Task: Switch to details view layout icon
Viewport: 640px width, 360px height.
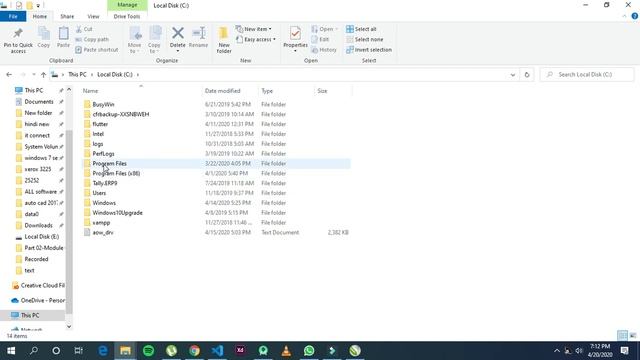Action: tap(622, 336)
